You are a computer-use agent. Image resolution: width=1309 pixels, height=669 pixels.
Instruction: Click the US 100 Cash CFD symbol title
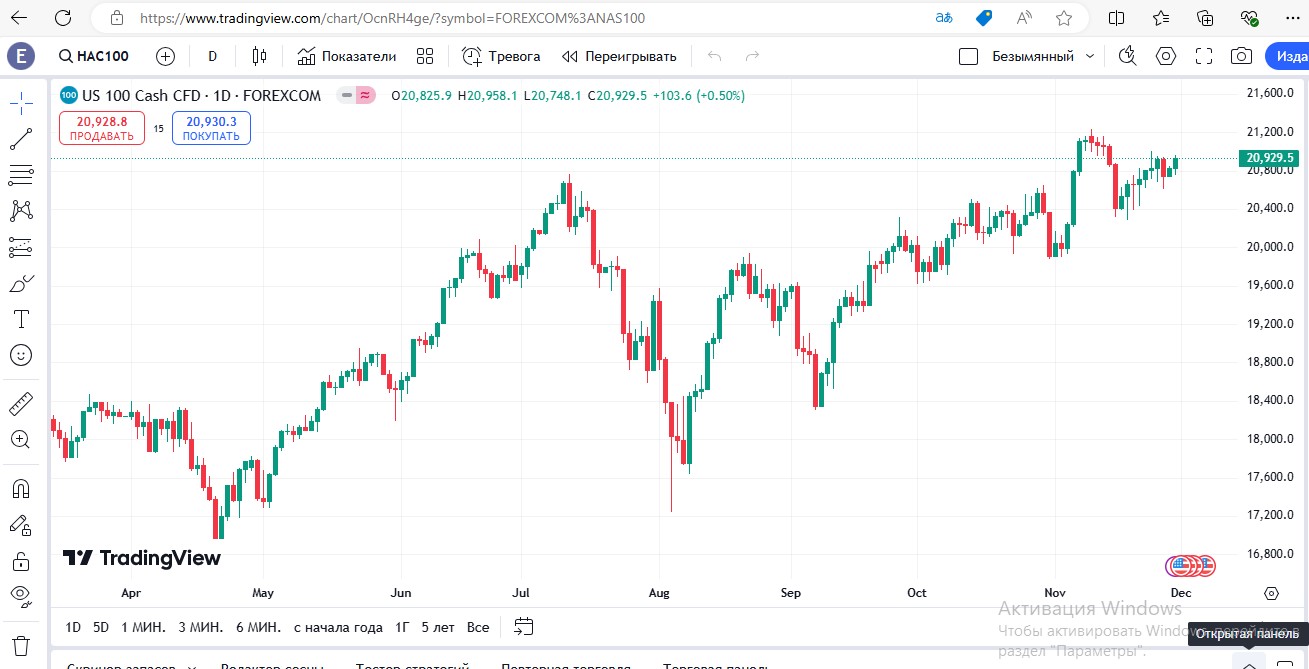[201, 96]
